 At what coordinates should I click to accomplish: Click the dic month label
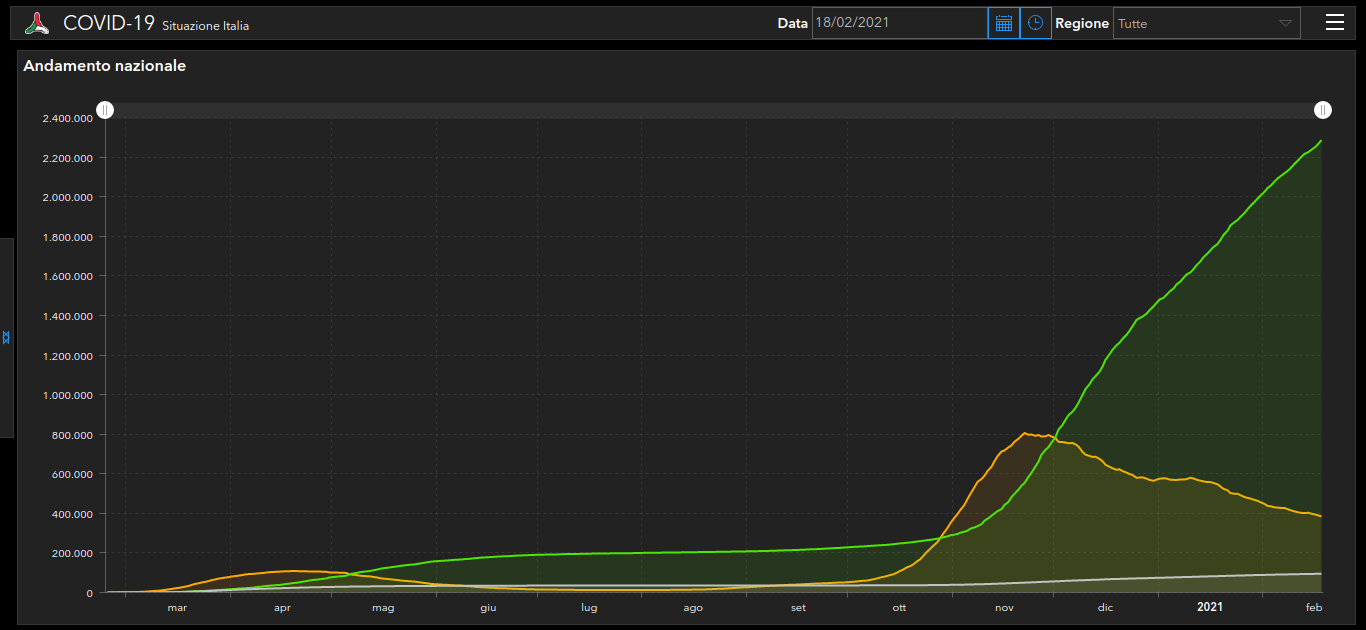1105,607
